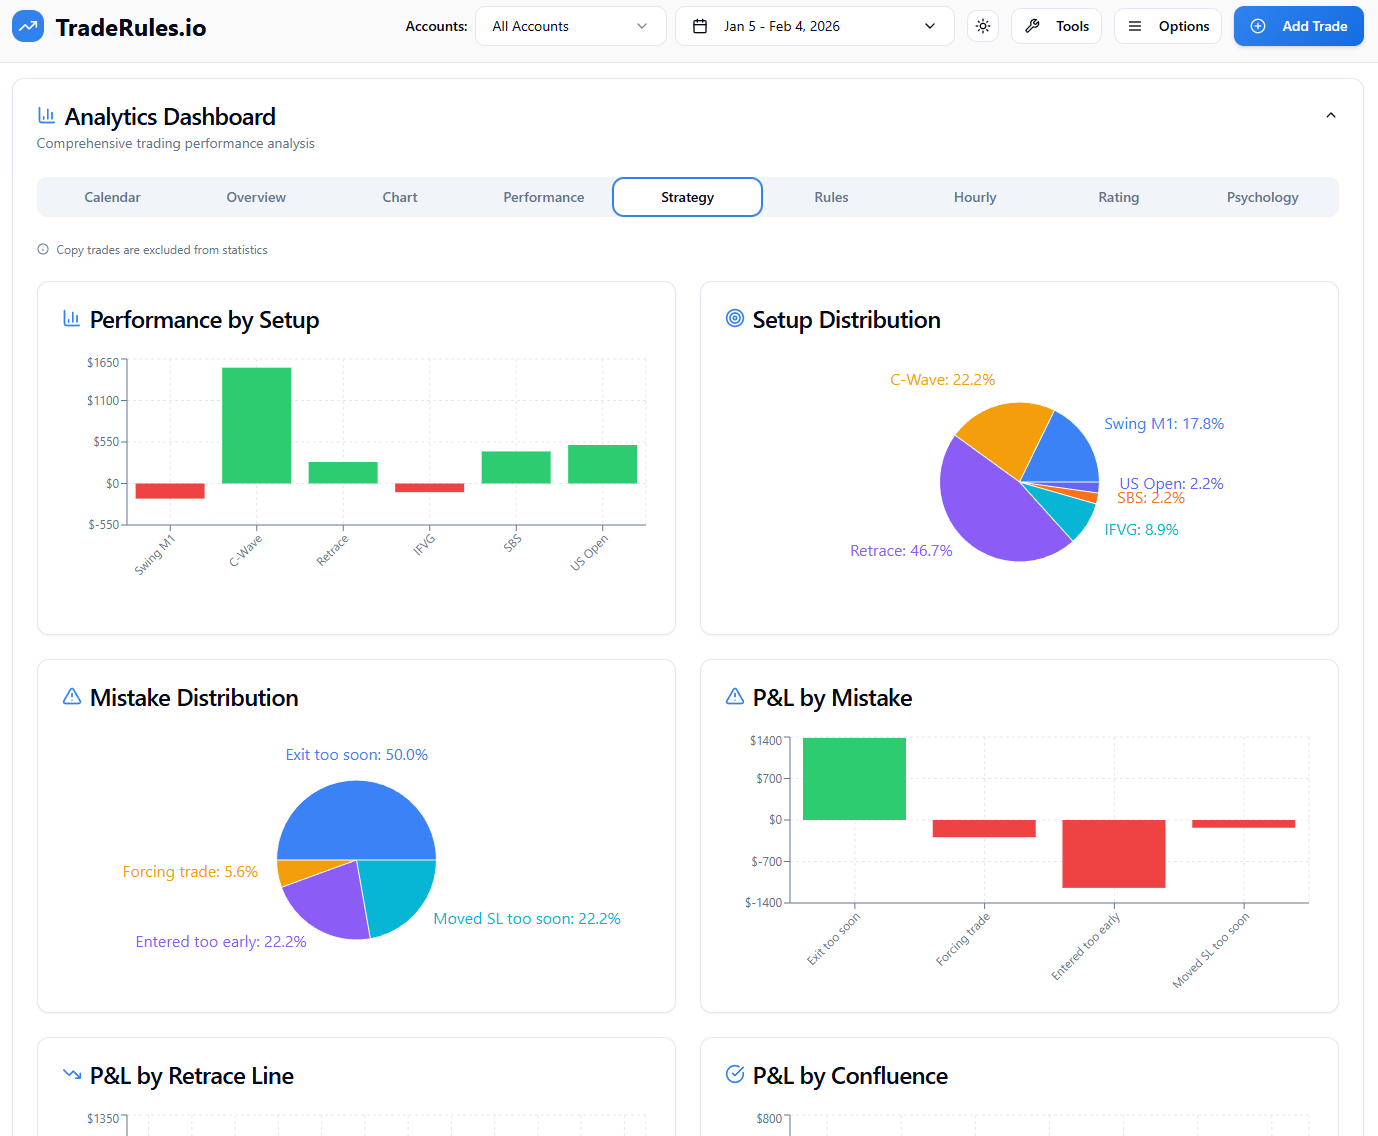Switch to the Hourly tab

point(975,197)
